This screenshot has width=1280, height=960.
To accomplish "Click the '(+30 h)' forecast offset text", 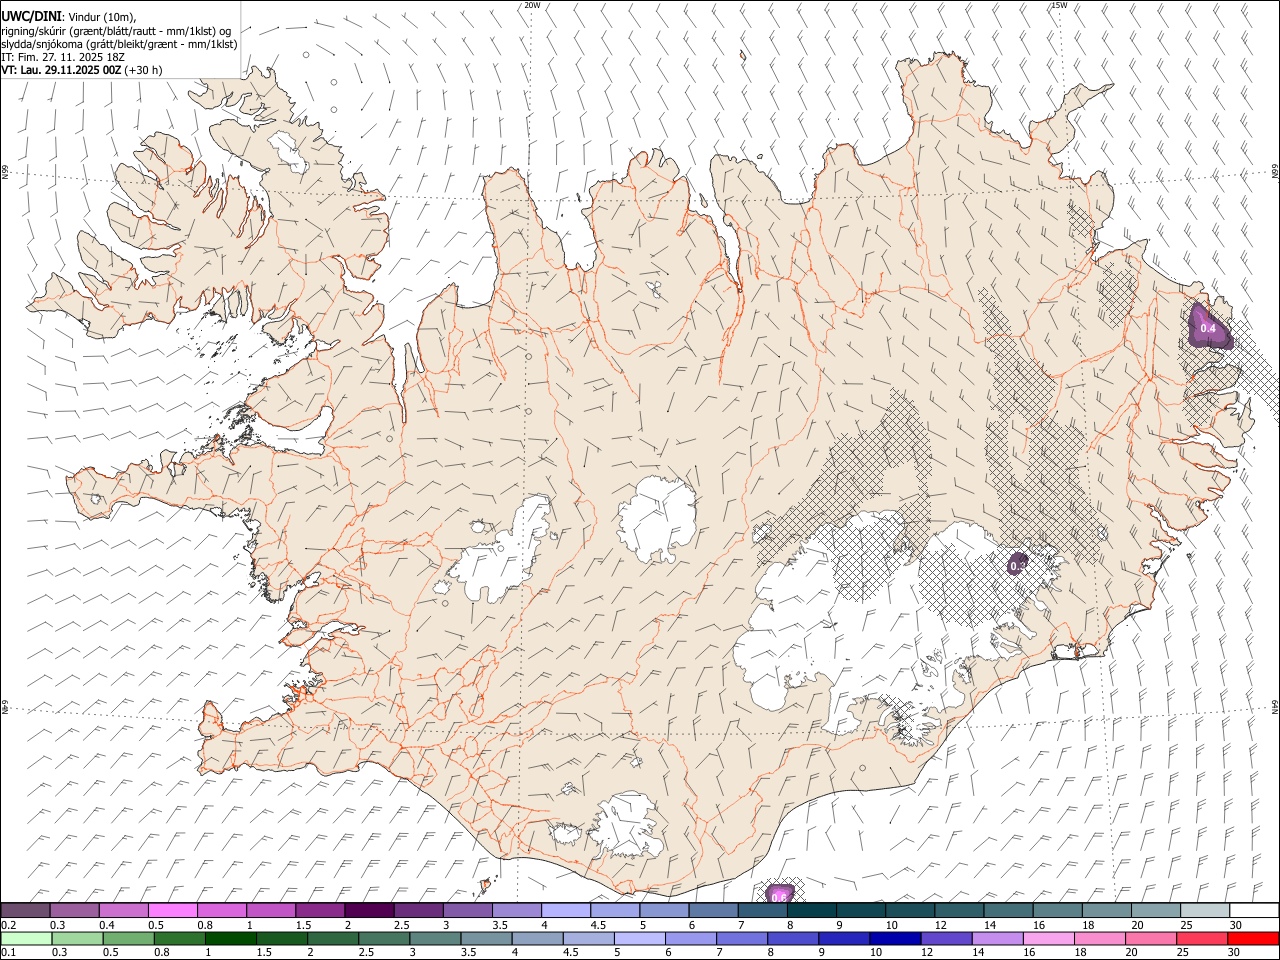I will [x=144, y=70].
